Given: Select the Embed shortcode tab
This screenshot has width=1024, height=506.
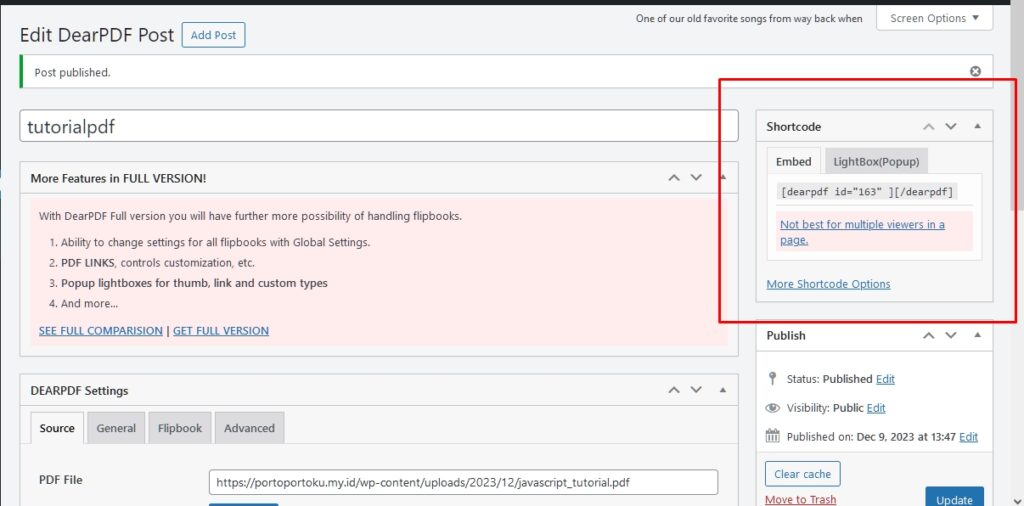Looking at the screenshot, I should [x=793, y=161].
